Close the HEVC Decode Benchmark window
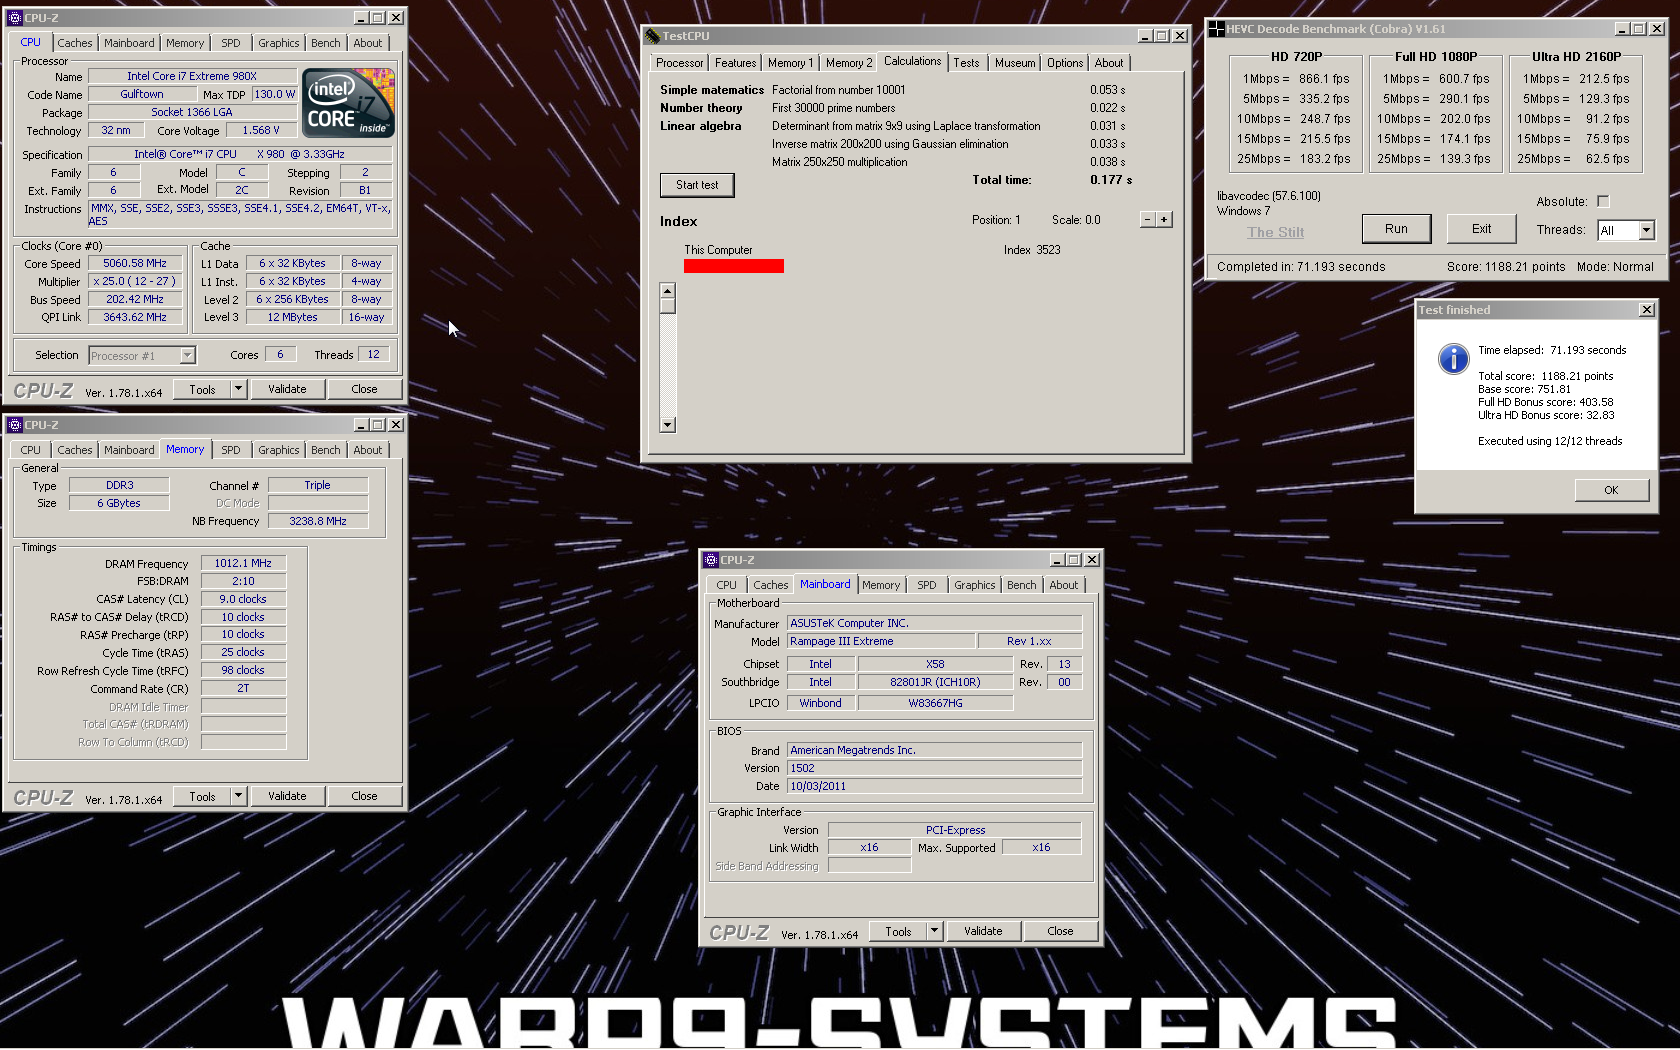Image resolution: width=1680 pixels, height=1050 pixels. click(1657, 29)
